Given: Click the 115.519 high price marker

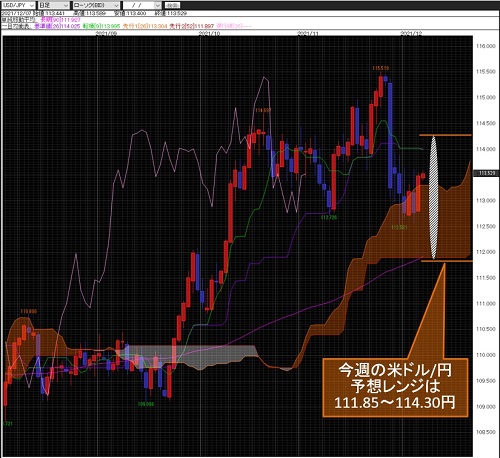Looking at the screenshot, I should (x=381, y=68).
